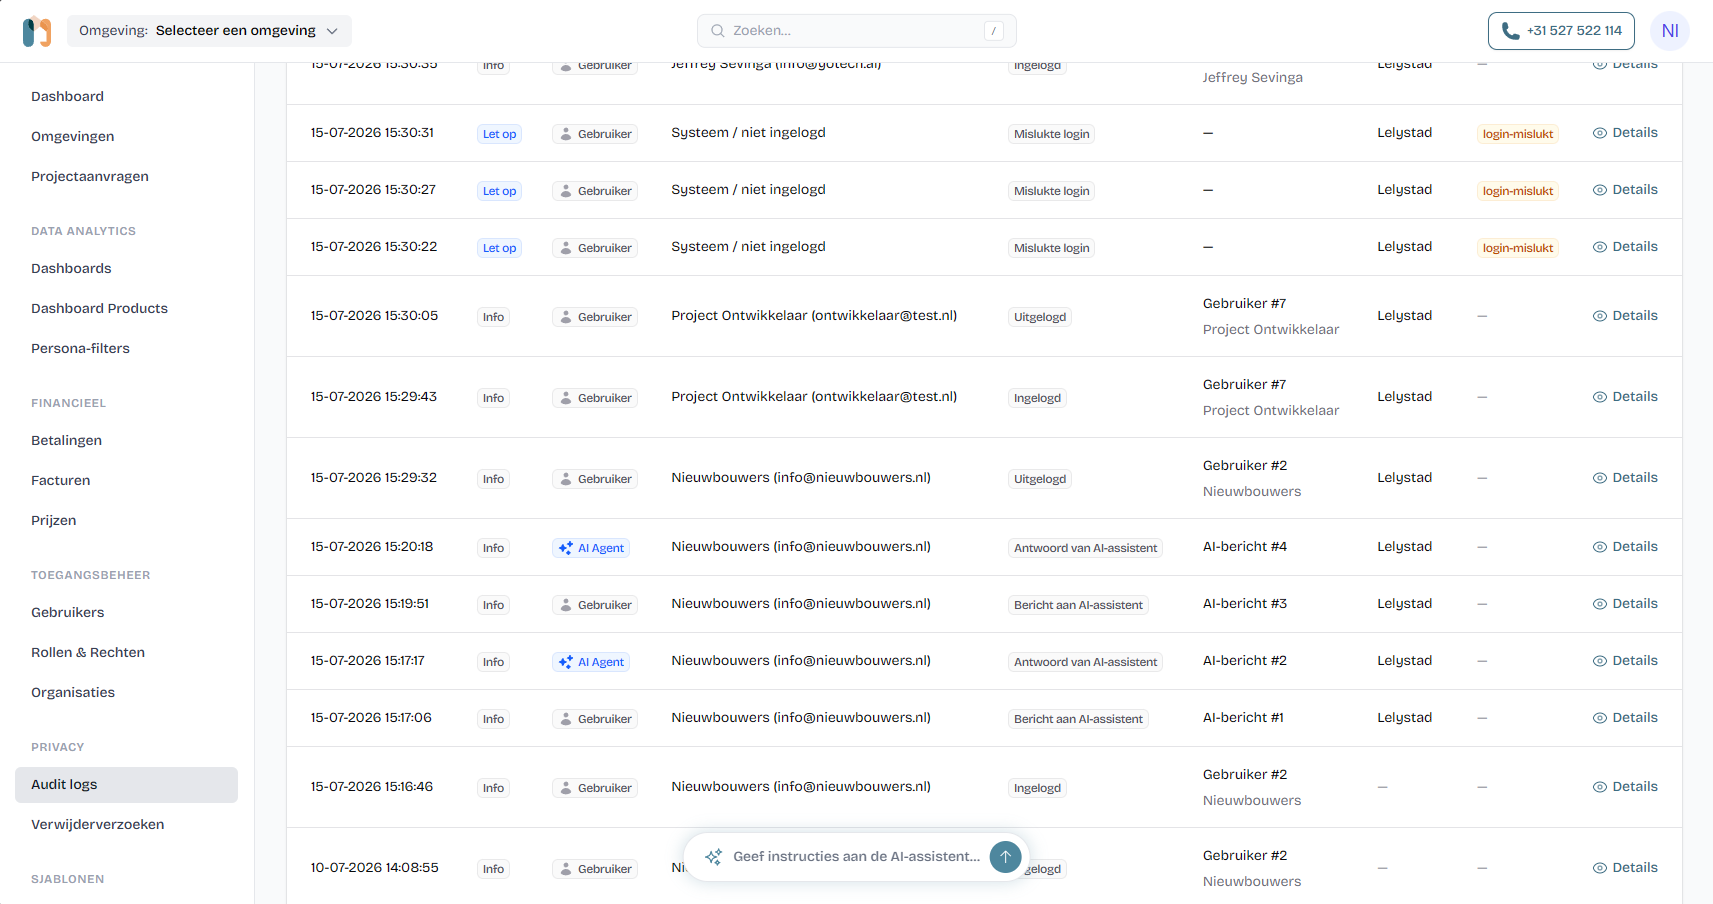View details of 15:29:32 log entry
This screenshot has width=1713, height=904.
click(1625, 478)
